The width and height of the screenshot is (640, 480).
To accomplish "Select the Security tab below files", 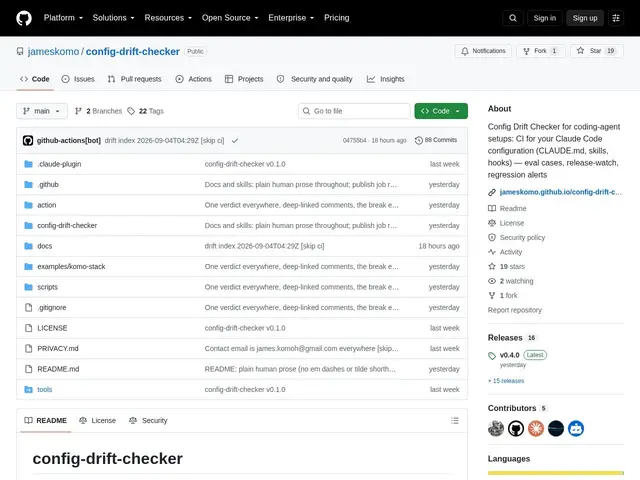I will coord(148,420).
